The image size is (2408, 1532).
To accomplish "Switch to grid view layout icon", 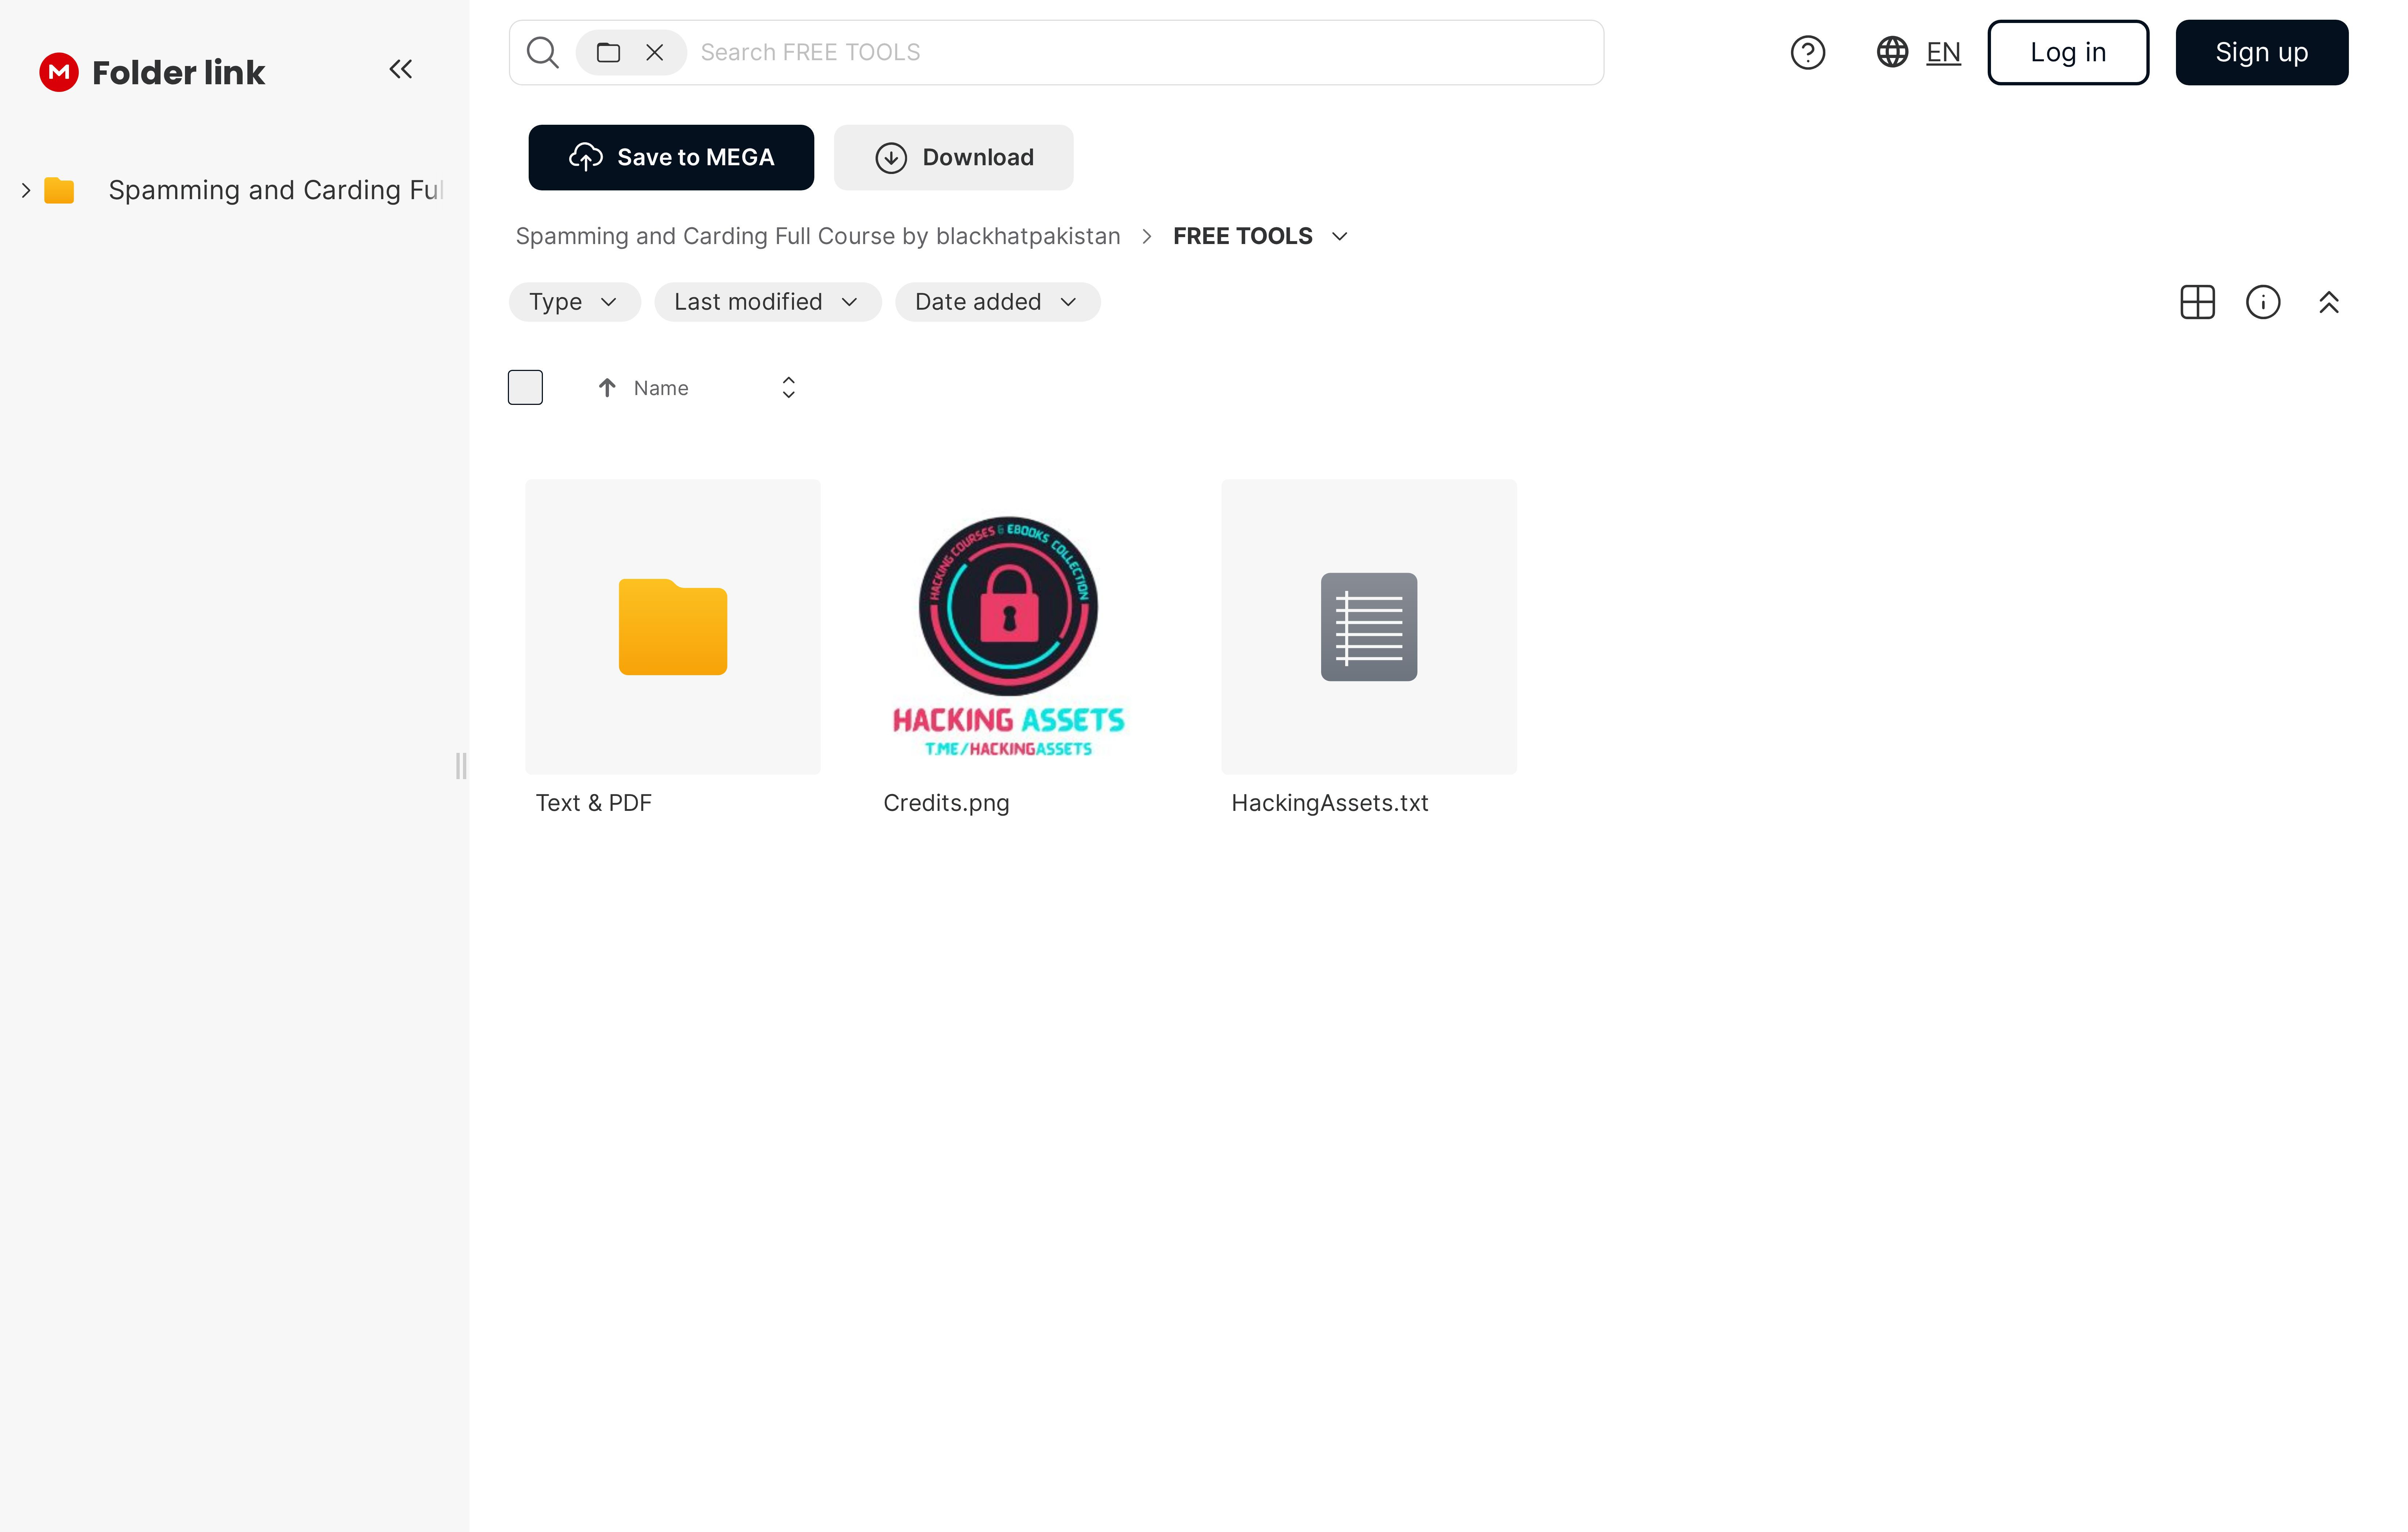I will coord(2197,302).
